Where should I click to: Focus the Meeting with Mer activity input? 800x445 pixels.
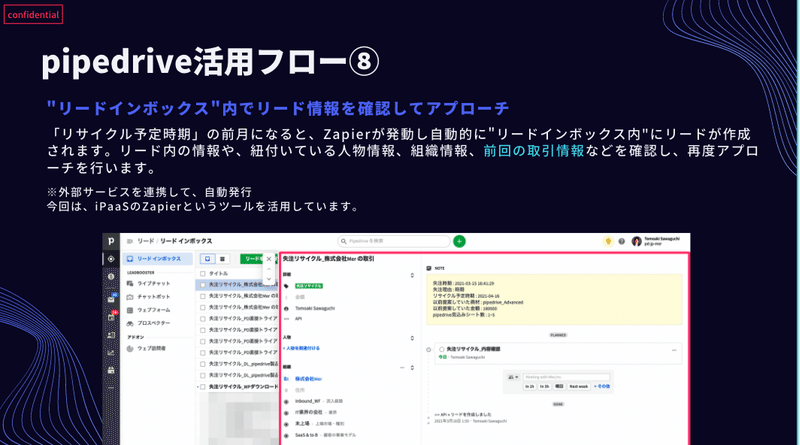tap(566, 377)
